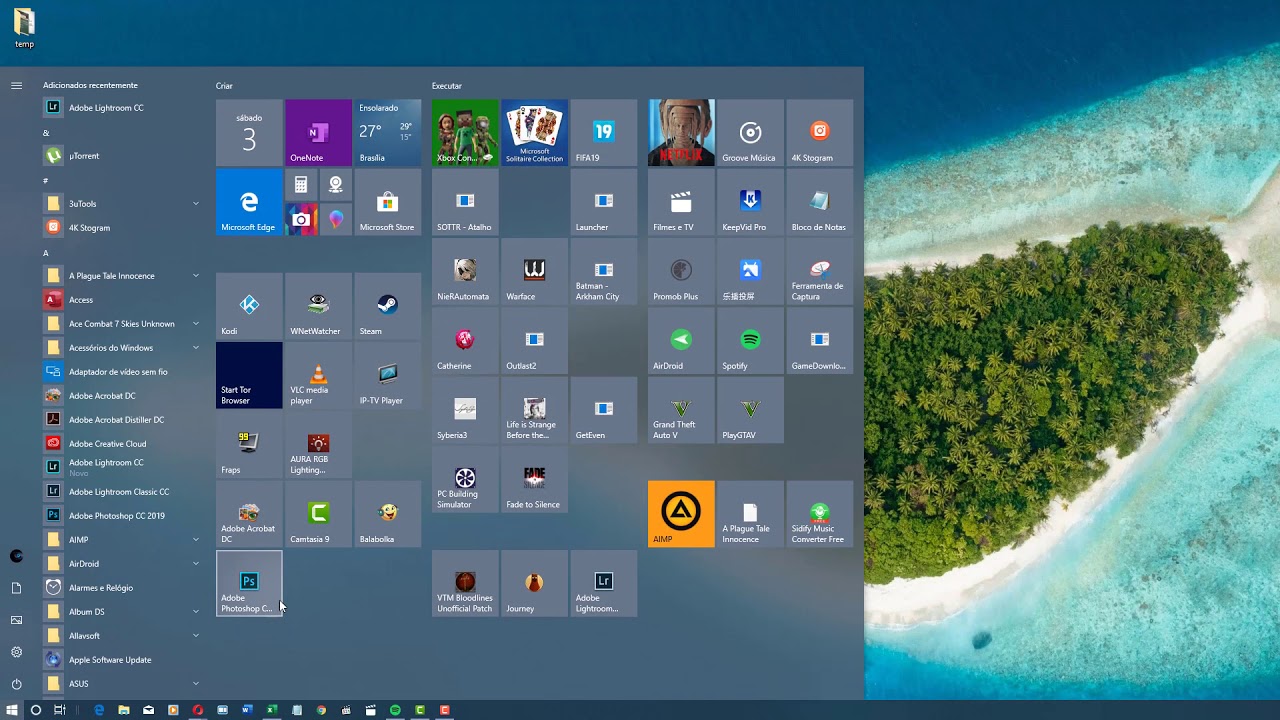
Task: Launch Microsoft Edge from its tile
Action: 249,201
